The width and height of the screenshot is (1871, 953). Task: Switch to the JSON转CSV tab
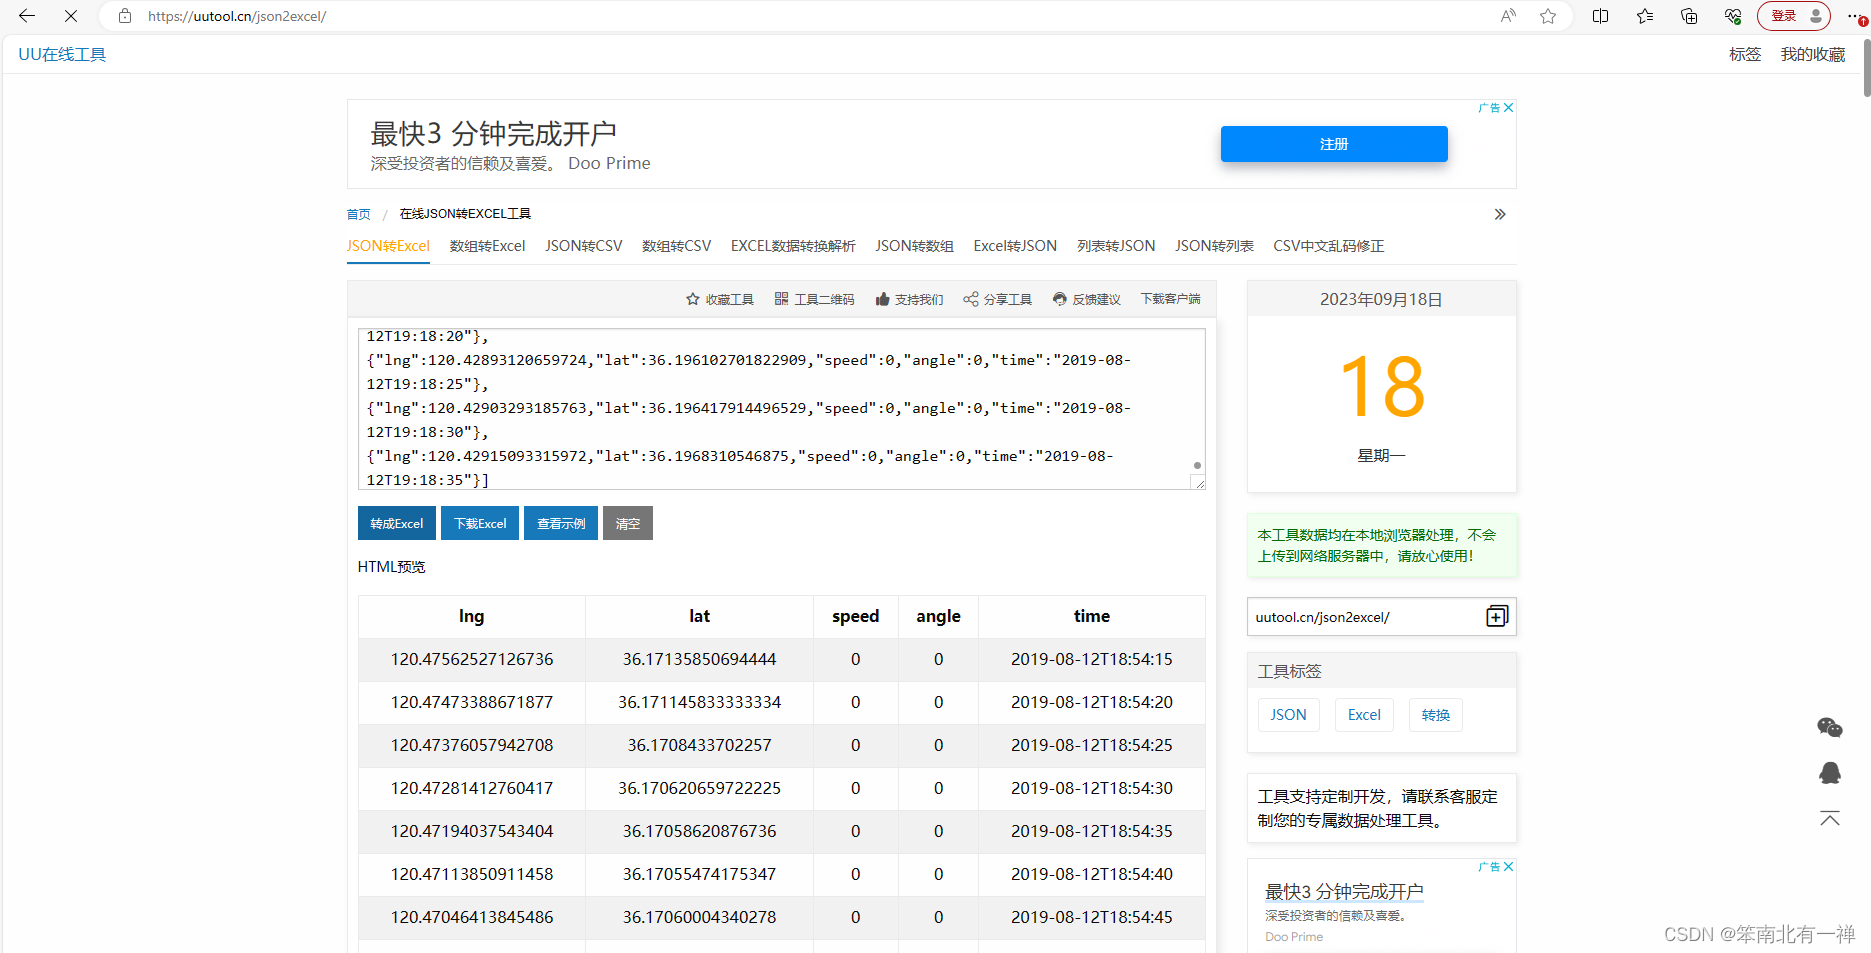(x=584, y=246)
